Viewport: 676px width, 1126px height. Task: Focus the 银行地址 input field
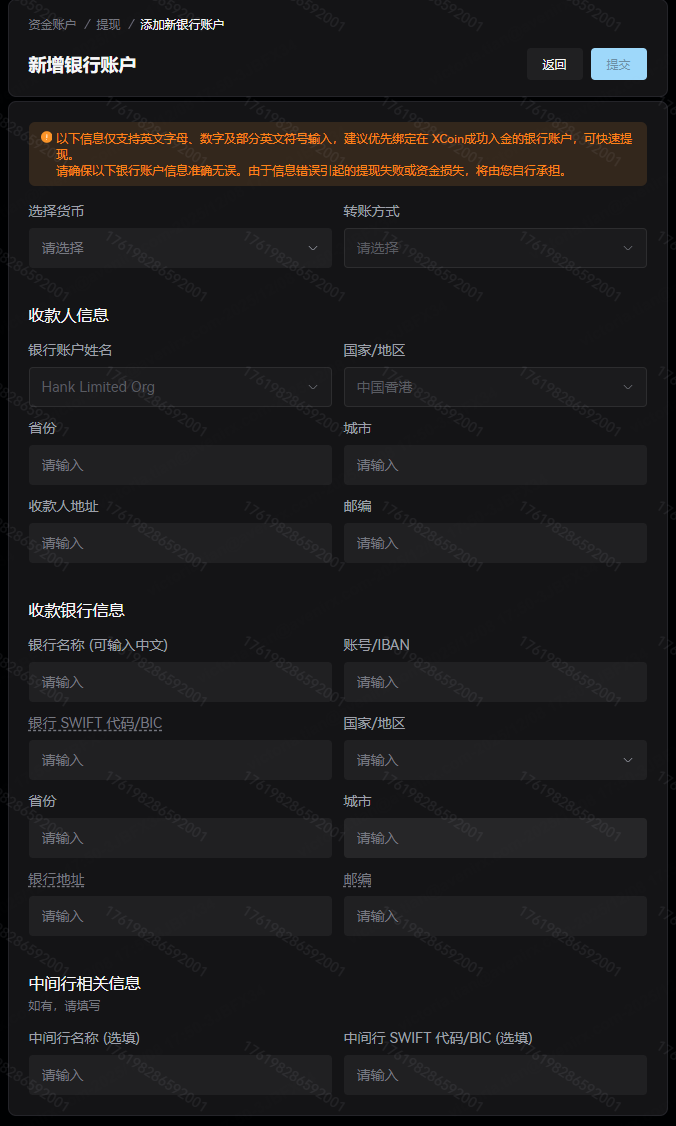[180, 916]
